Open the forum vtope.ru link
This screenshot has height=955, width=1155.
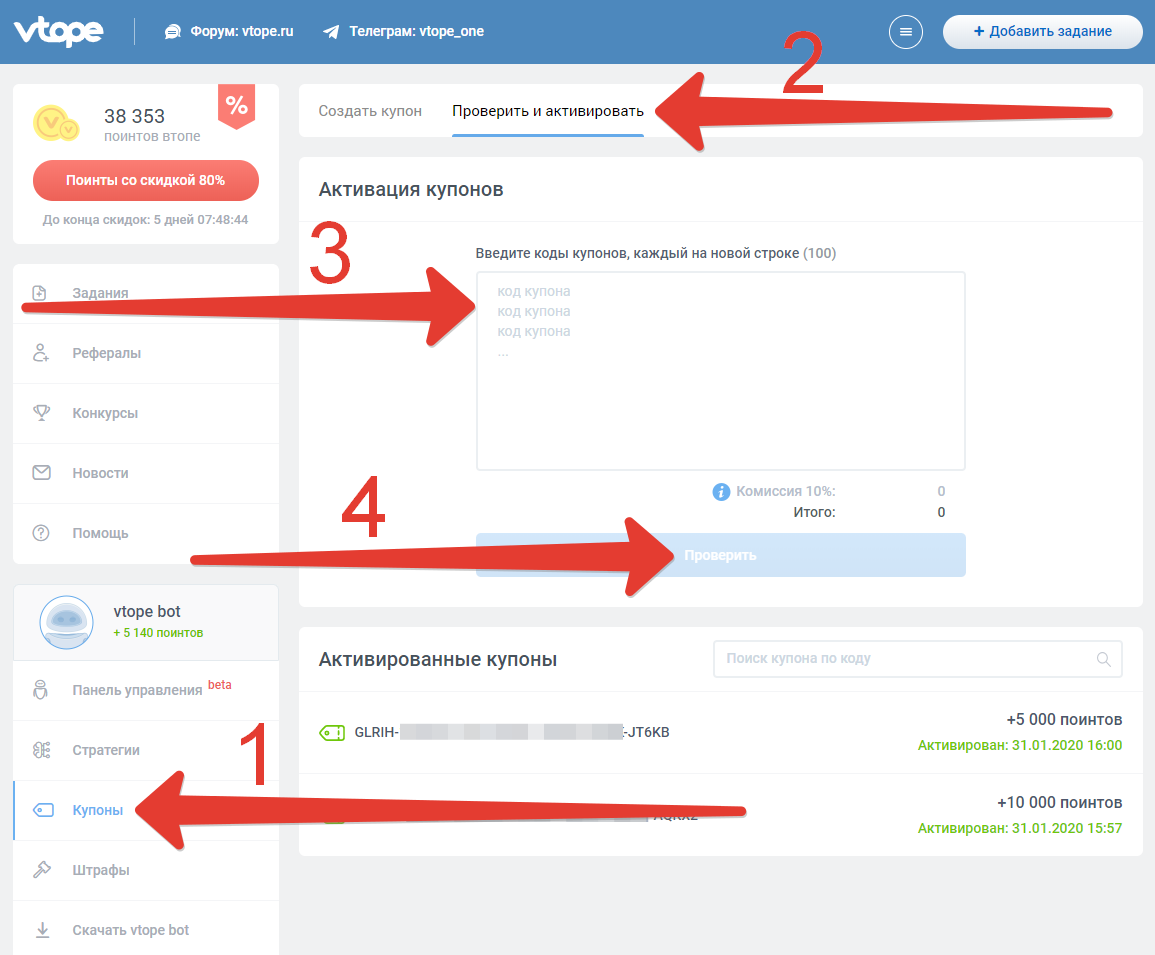(x=229, y=32)
